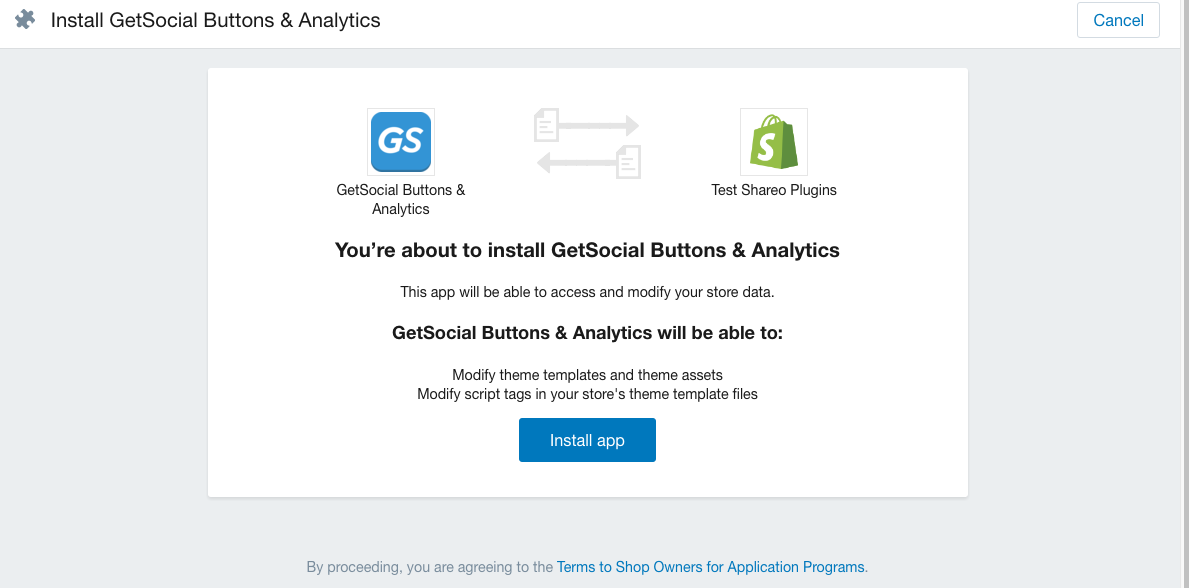Click the Modify theme templates permission line

pos(588,375)
